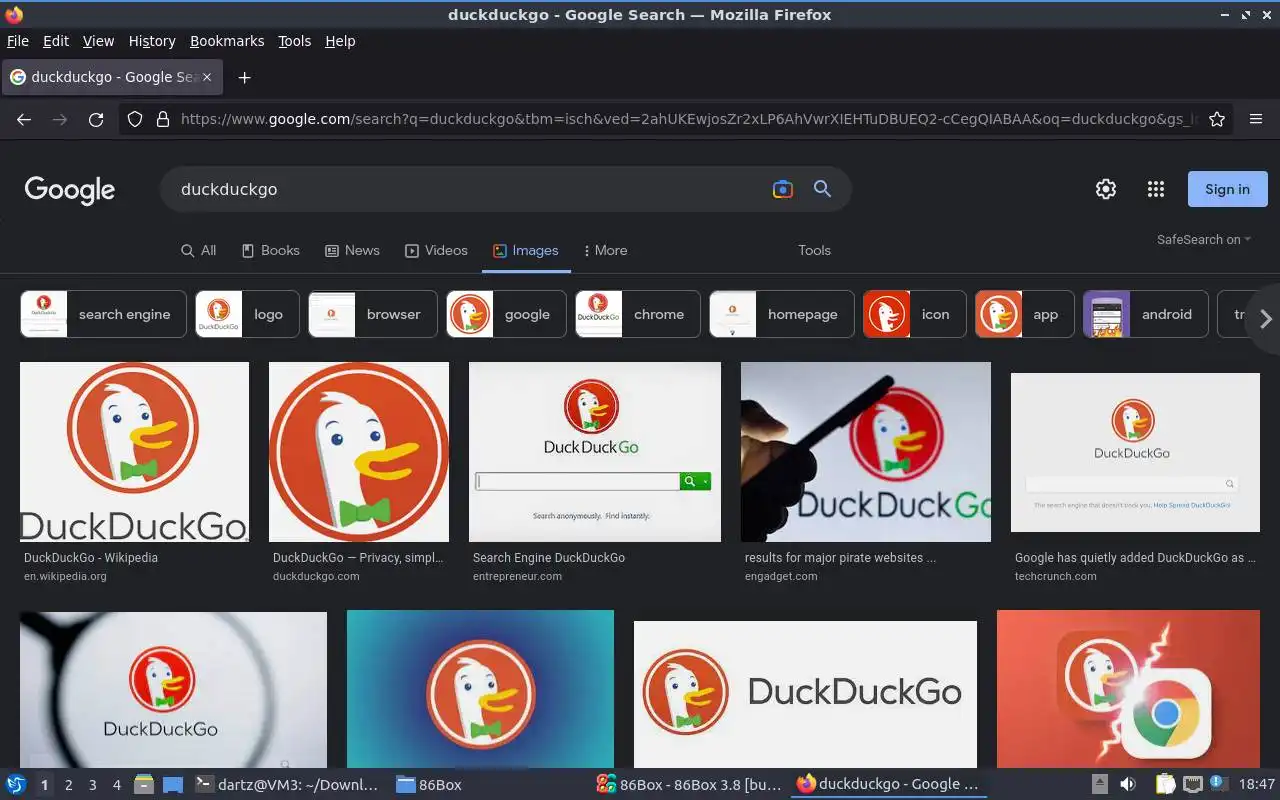Screen dimensions: 1280x800
Task: Expand the More search options
Action: click(x=605, y=250)
